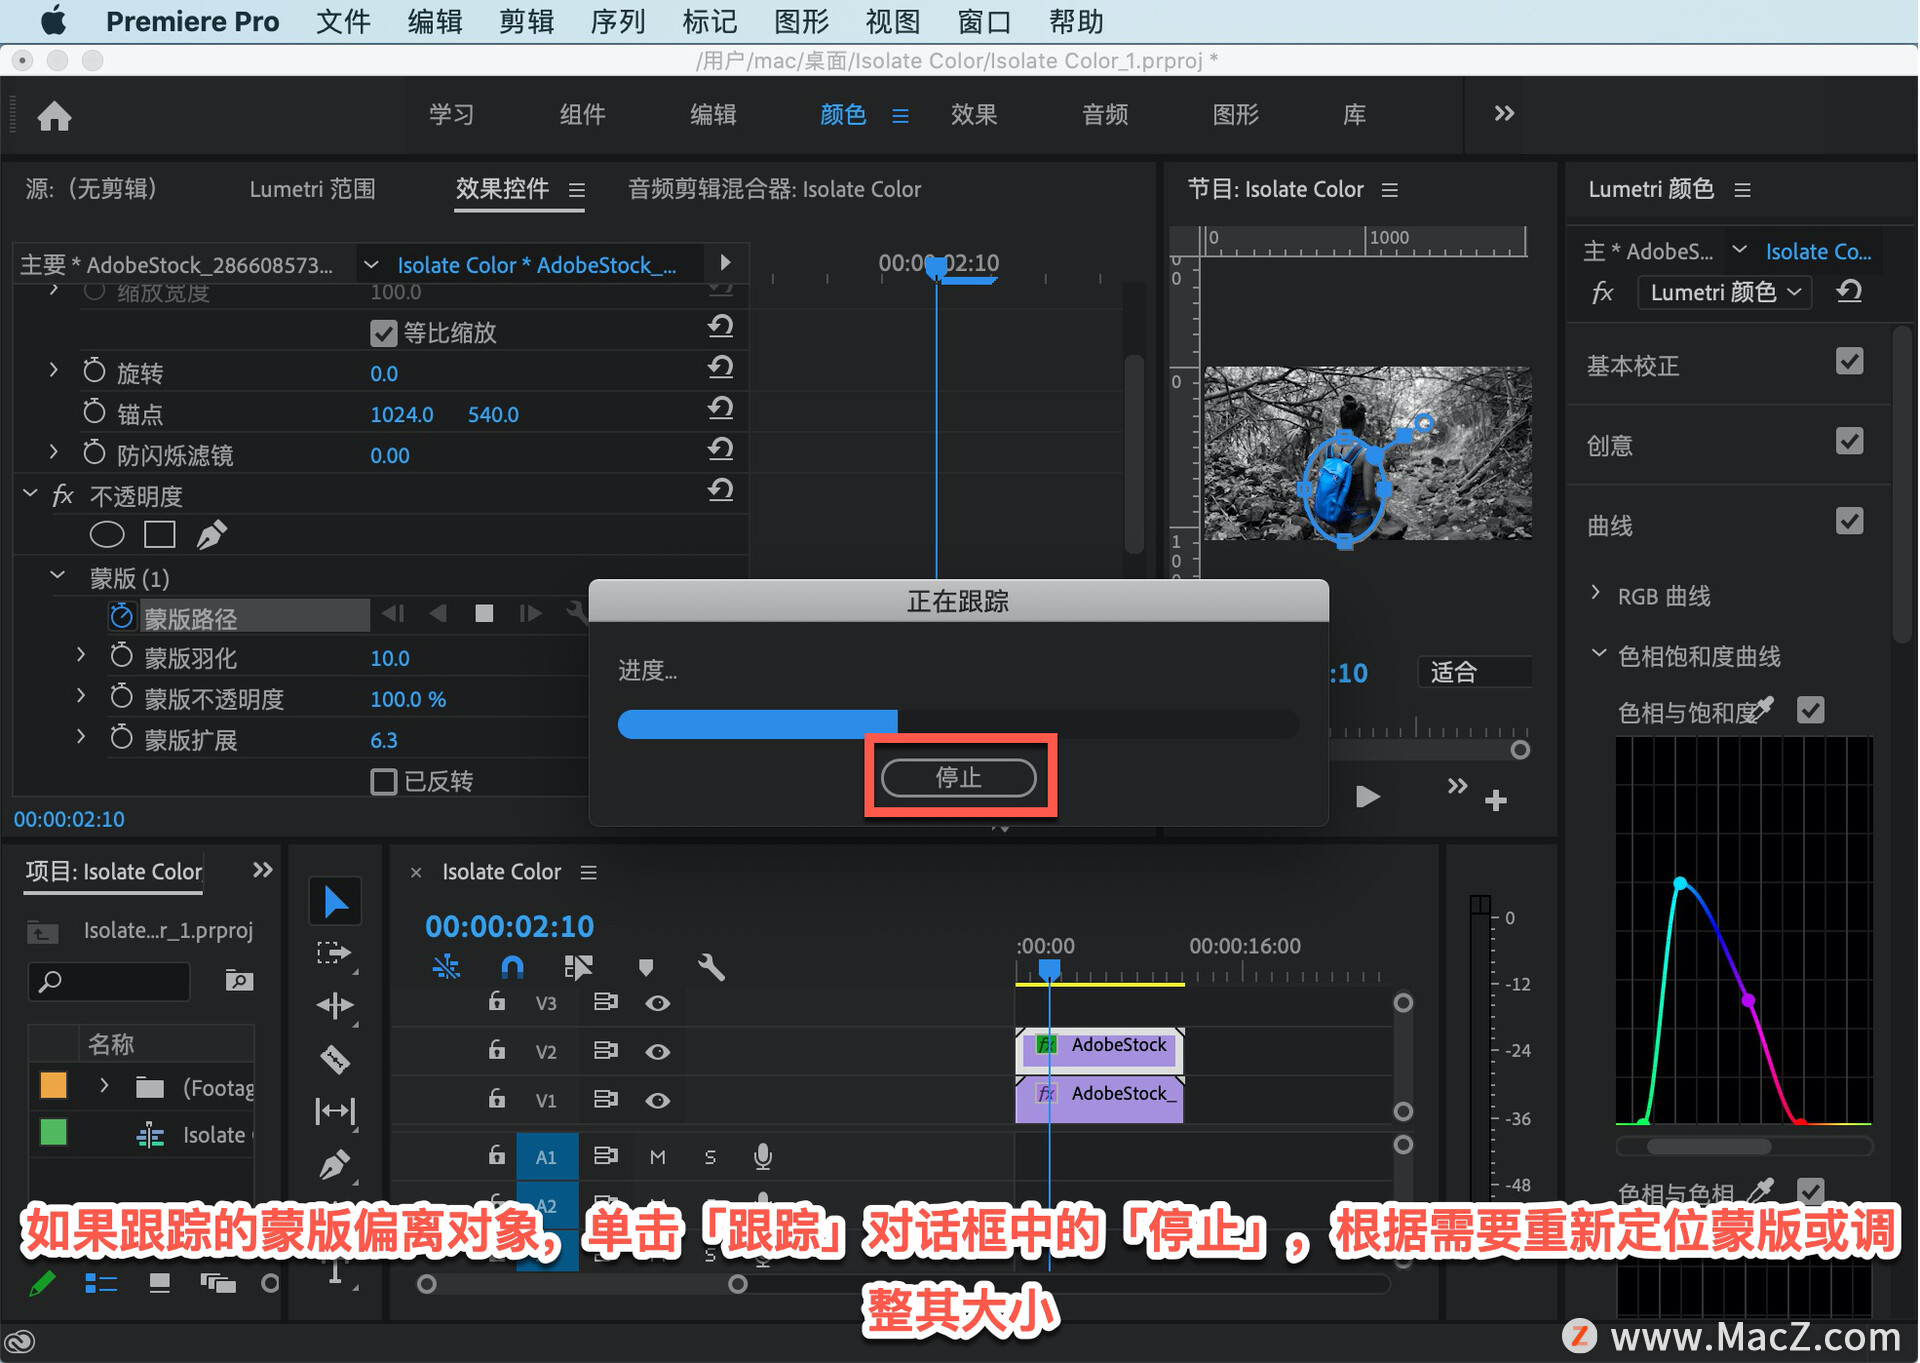
Task: Reset the 旋转 parameter
Action: [720, 367]
